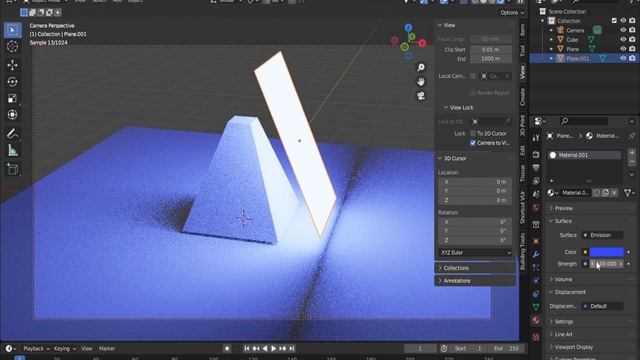Viewport: 640px width, 360px height.
Task: Click the red X axis on navigation gizmo
Action: [422, 43]
